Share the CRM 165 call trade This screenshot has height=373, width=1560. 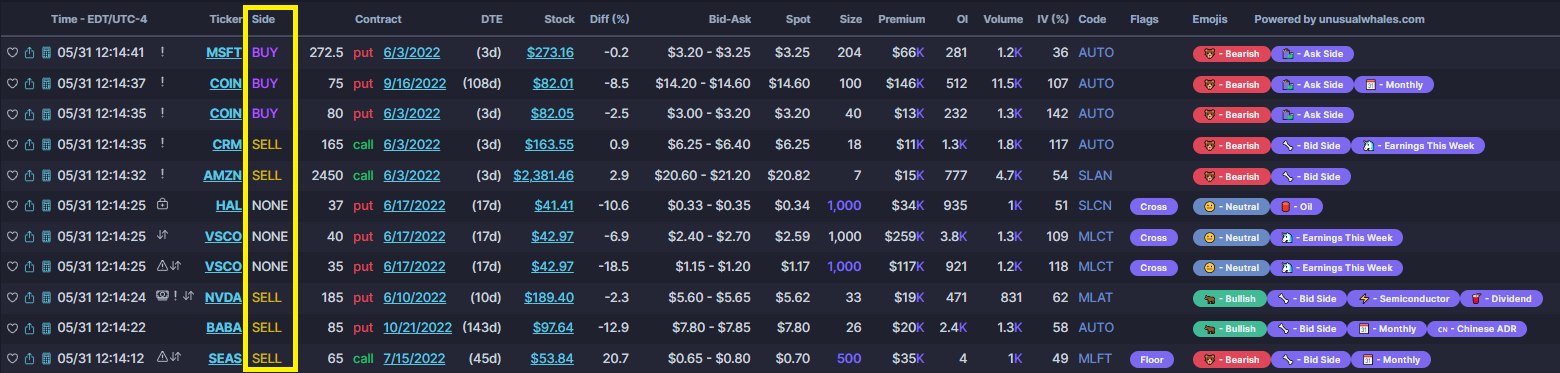(x=29, y=145)
